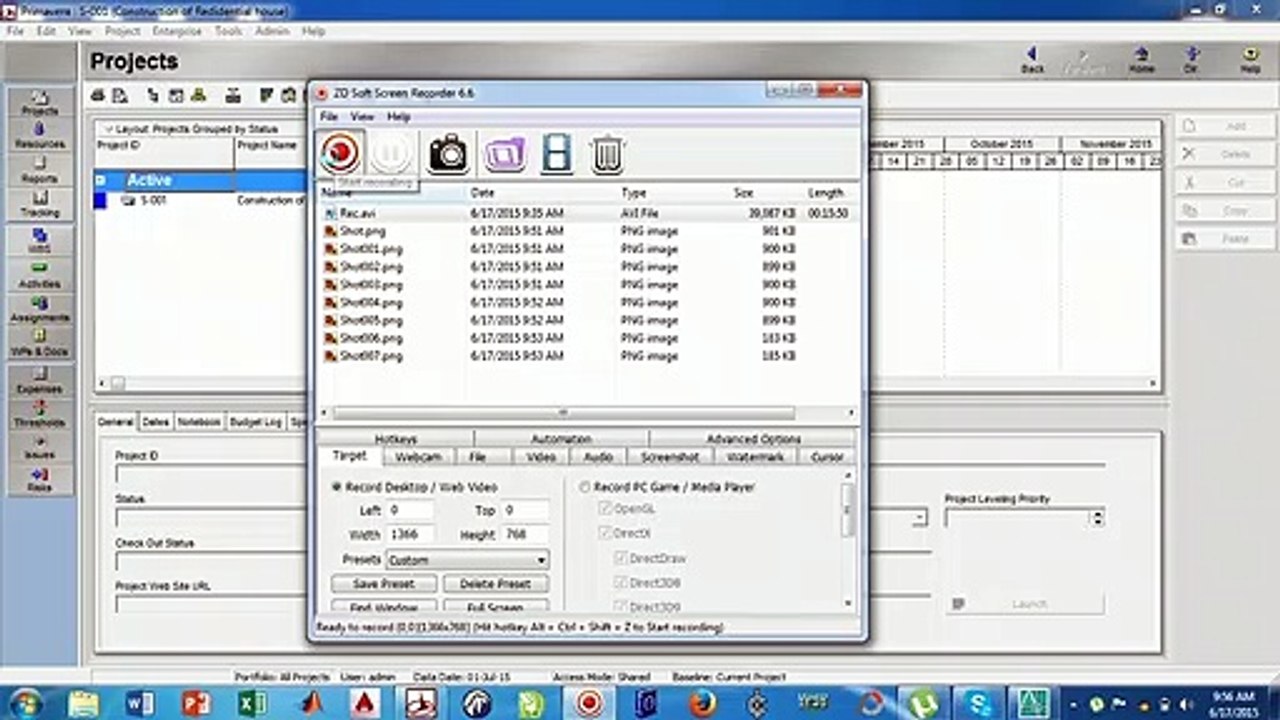Image resolution: width=1280 pixels, height=720 pixels.
Task: Toggle the Direct3D8 checkbox
Action: tap(620, 582)
